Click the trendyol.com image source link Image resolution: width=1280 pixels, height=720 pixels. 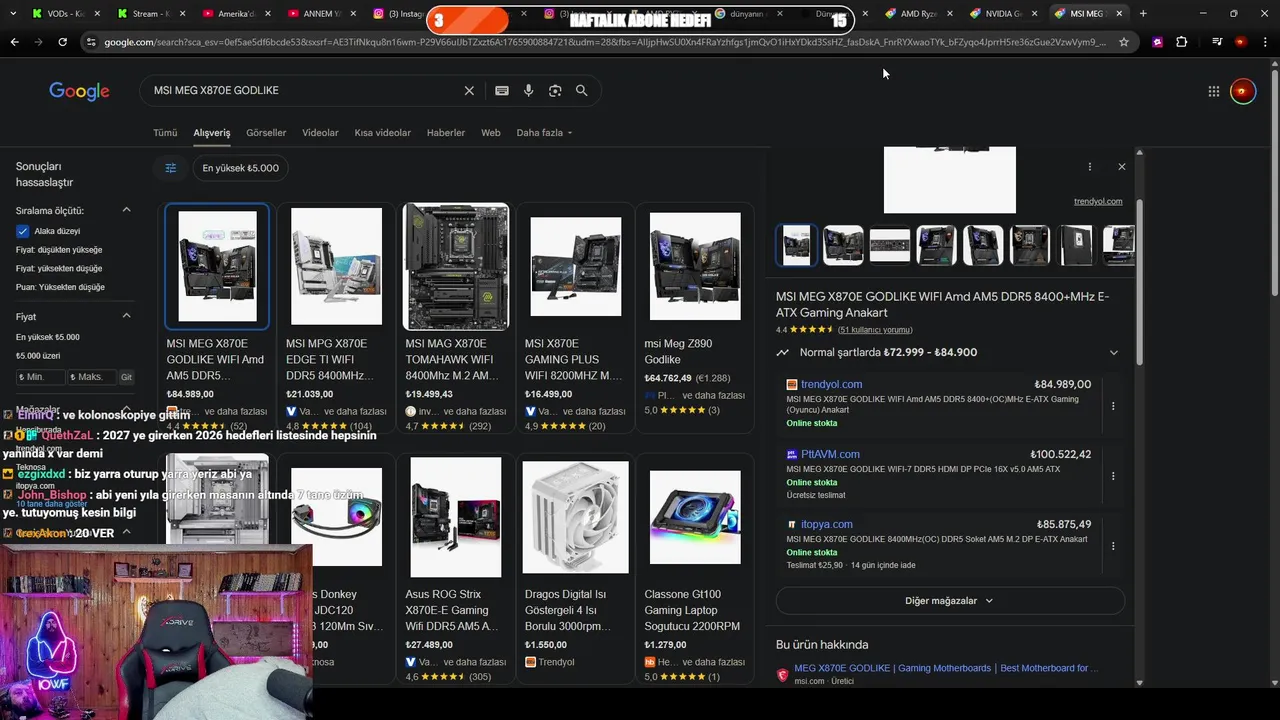[1098, 201]
